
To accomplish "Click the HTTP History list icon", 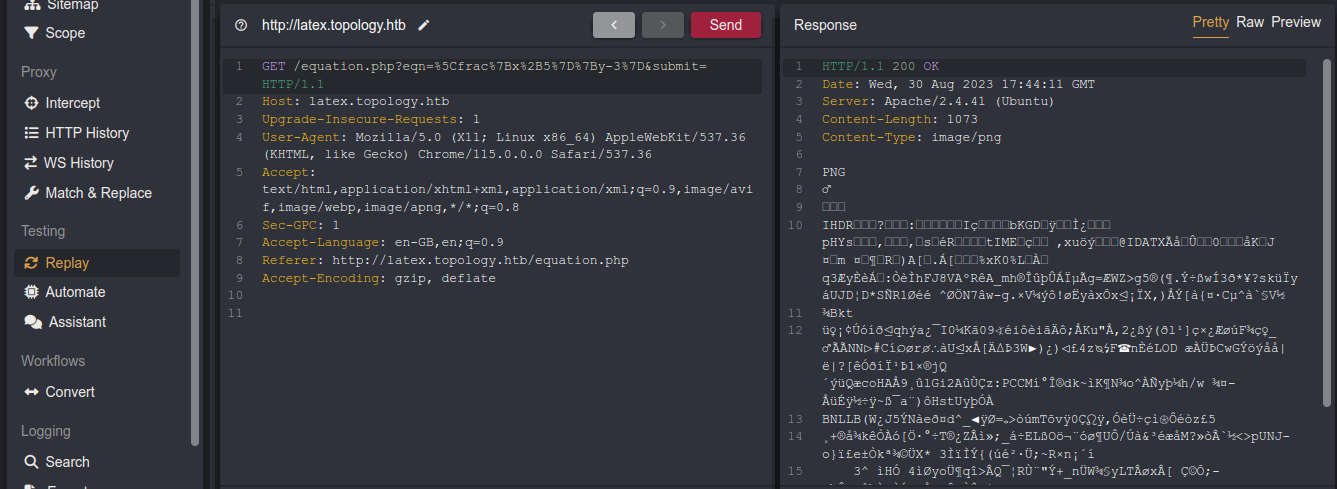I will pyautogui.click(x=32, y=133).
